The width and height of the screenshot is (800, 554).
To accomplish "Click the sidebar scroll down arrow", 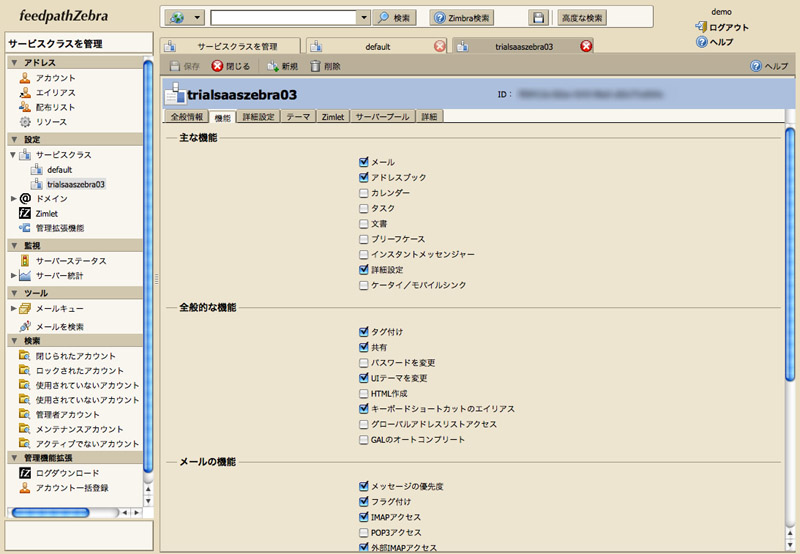I will [x=148, y=501].
